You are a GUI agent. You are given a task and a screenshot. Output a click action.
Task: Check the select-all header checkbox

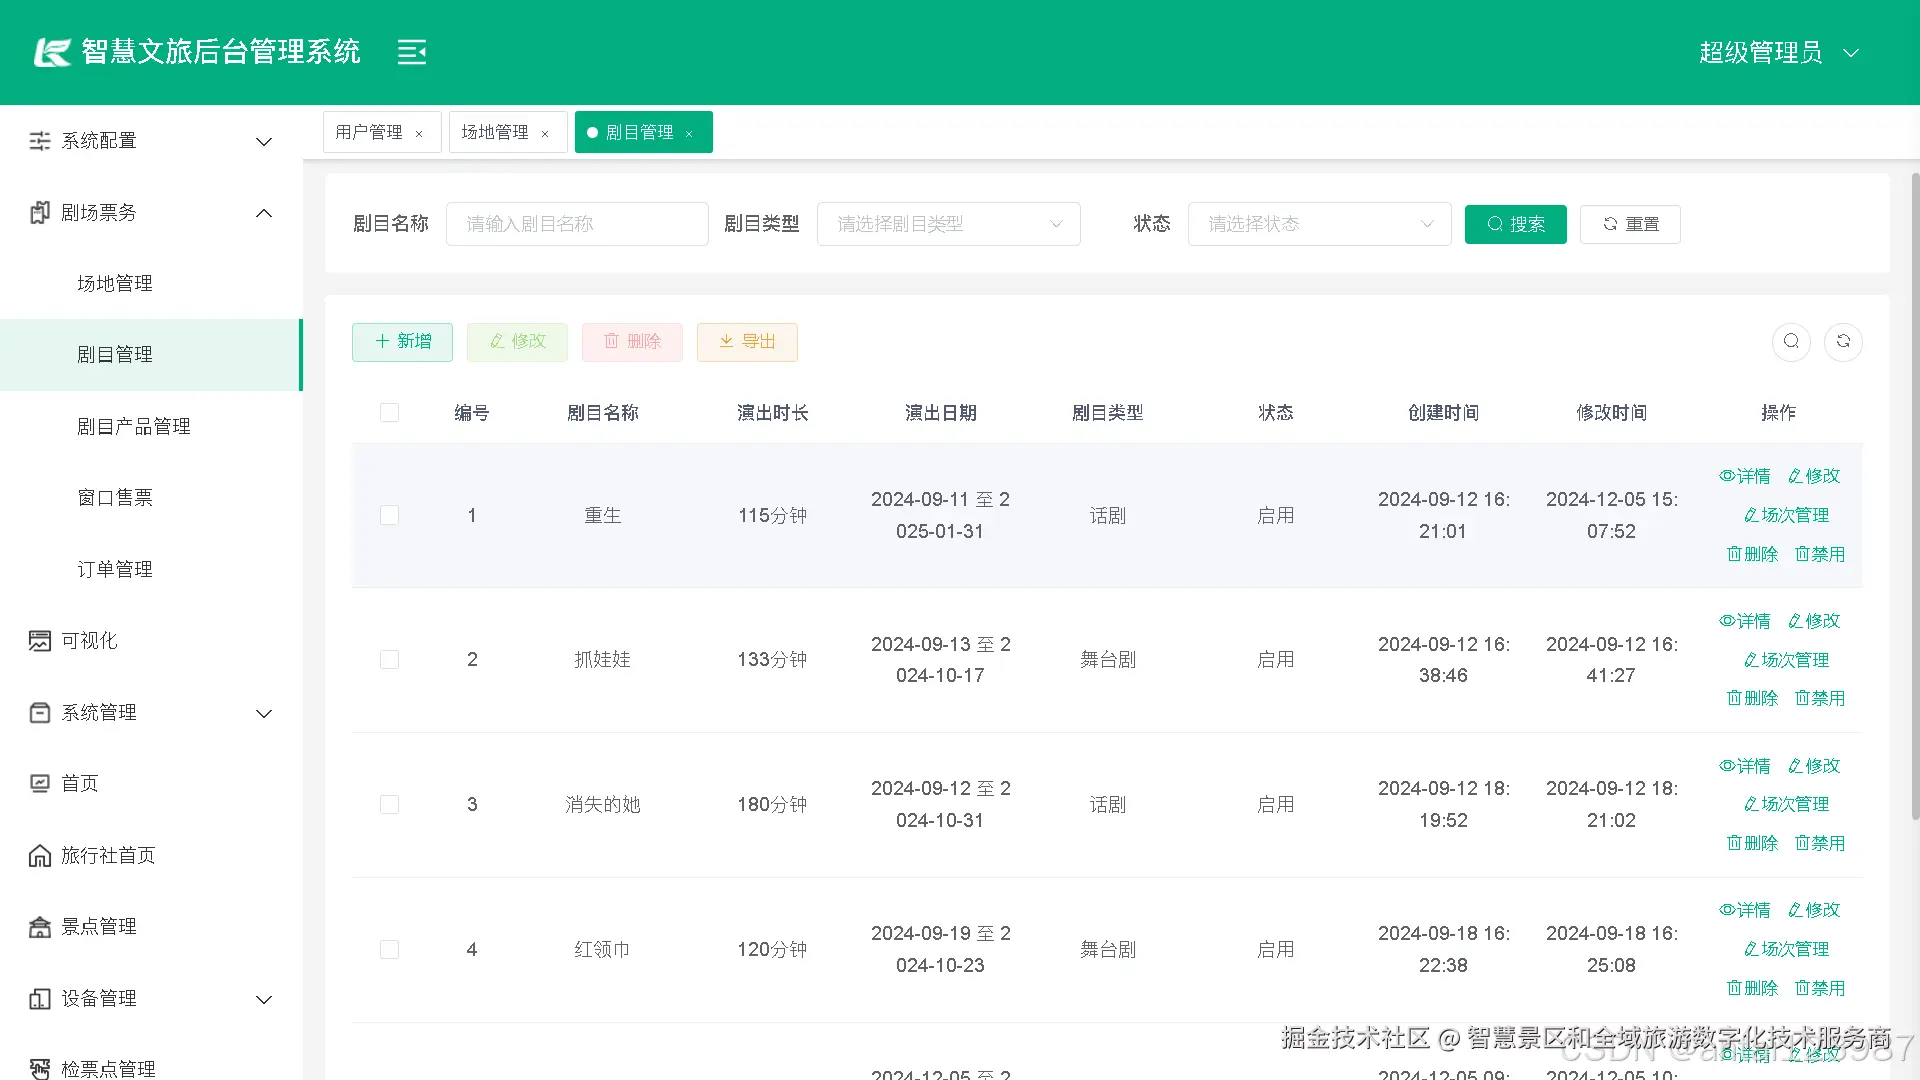pos(390,413)
